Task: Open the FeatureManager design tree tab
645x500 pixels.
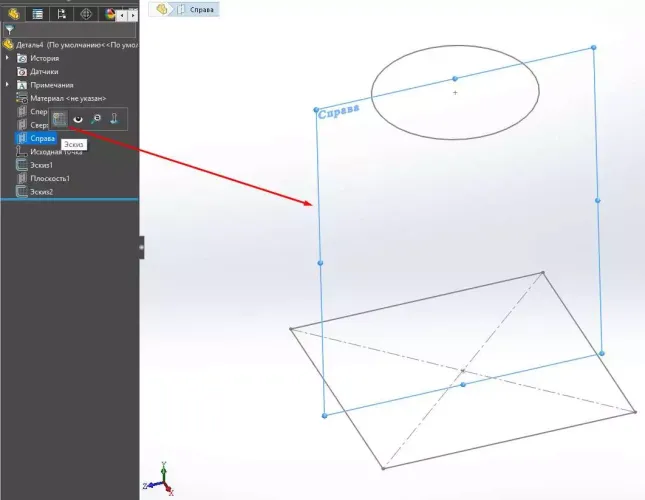Action: [x=13, y=14]
